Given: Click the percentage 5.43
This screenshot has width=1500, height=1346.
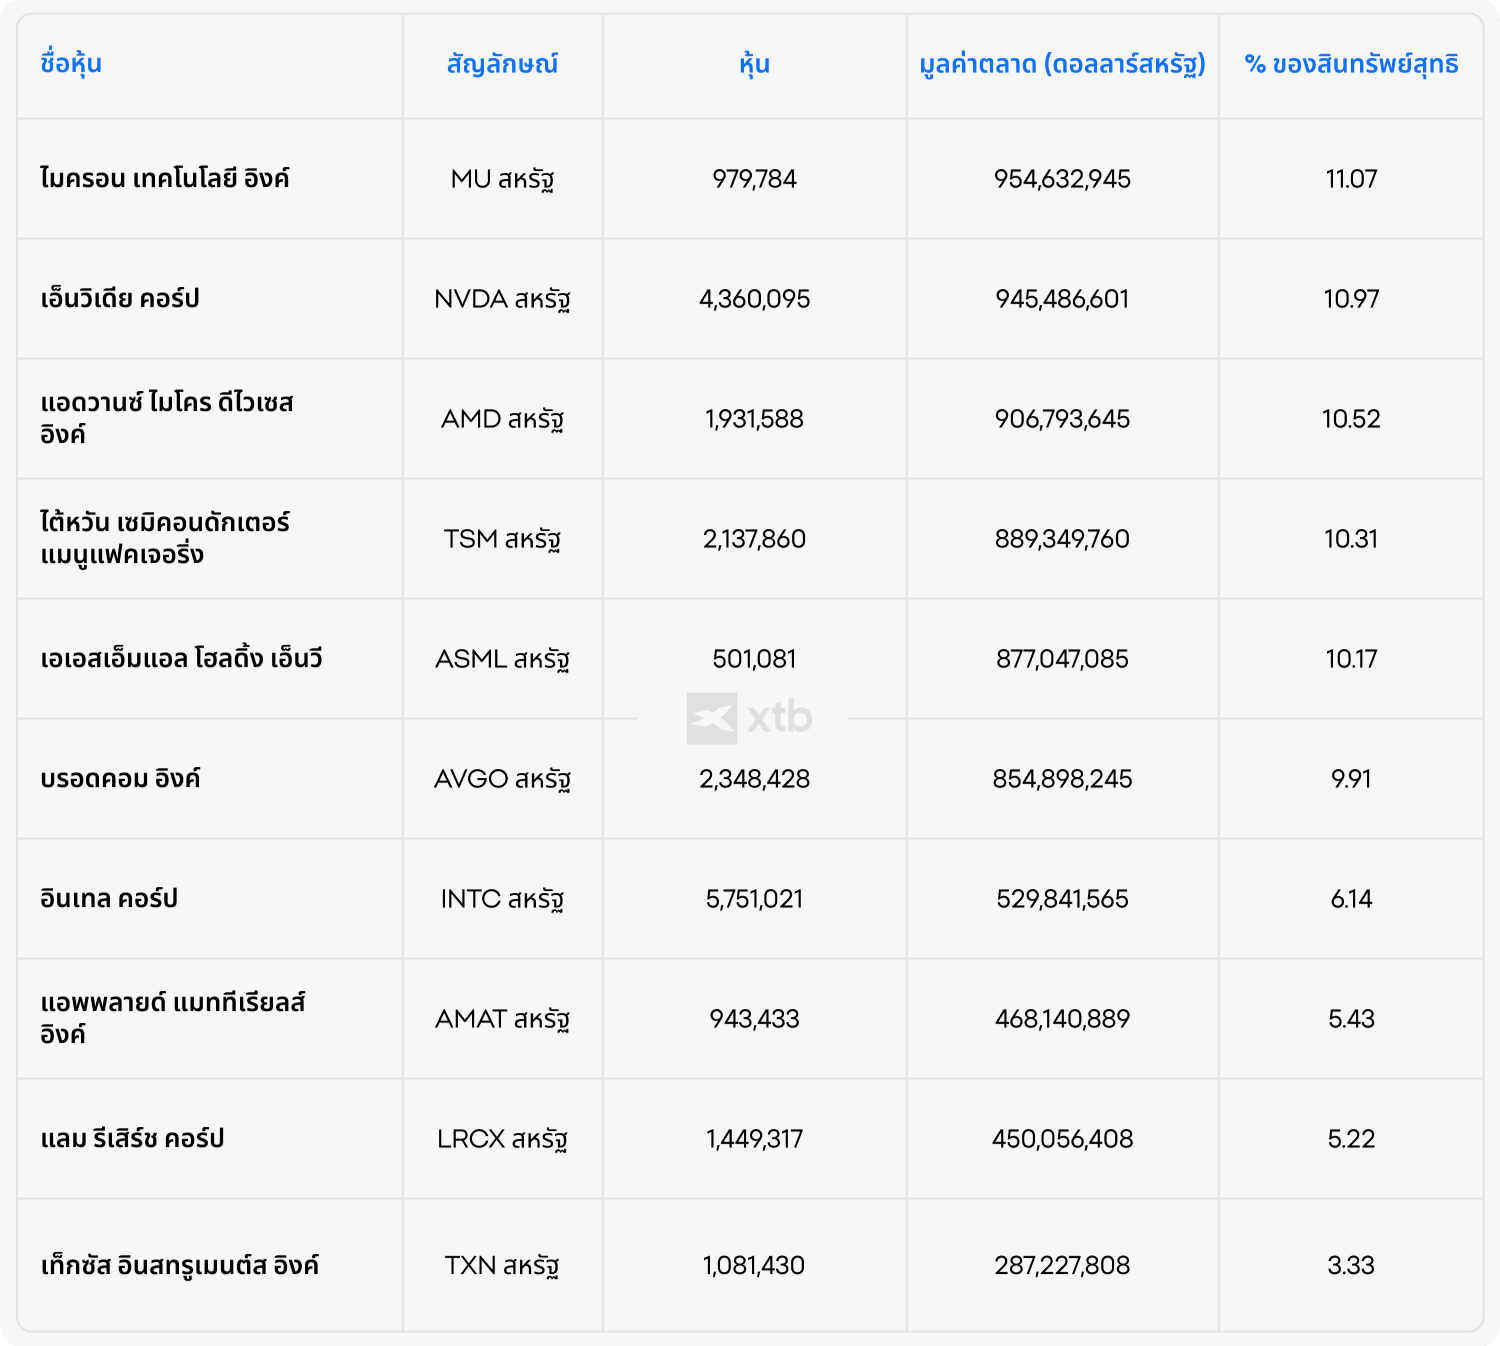Looking at the screenshot, I should (1351, 1019).
